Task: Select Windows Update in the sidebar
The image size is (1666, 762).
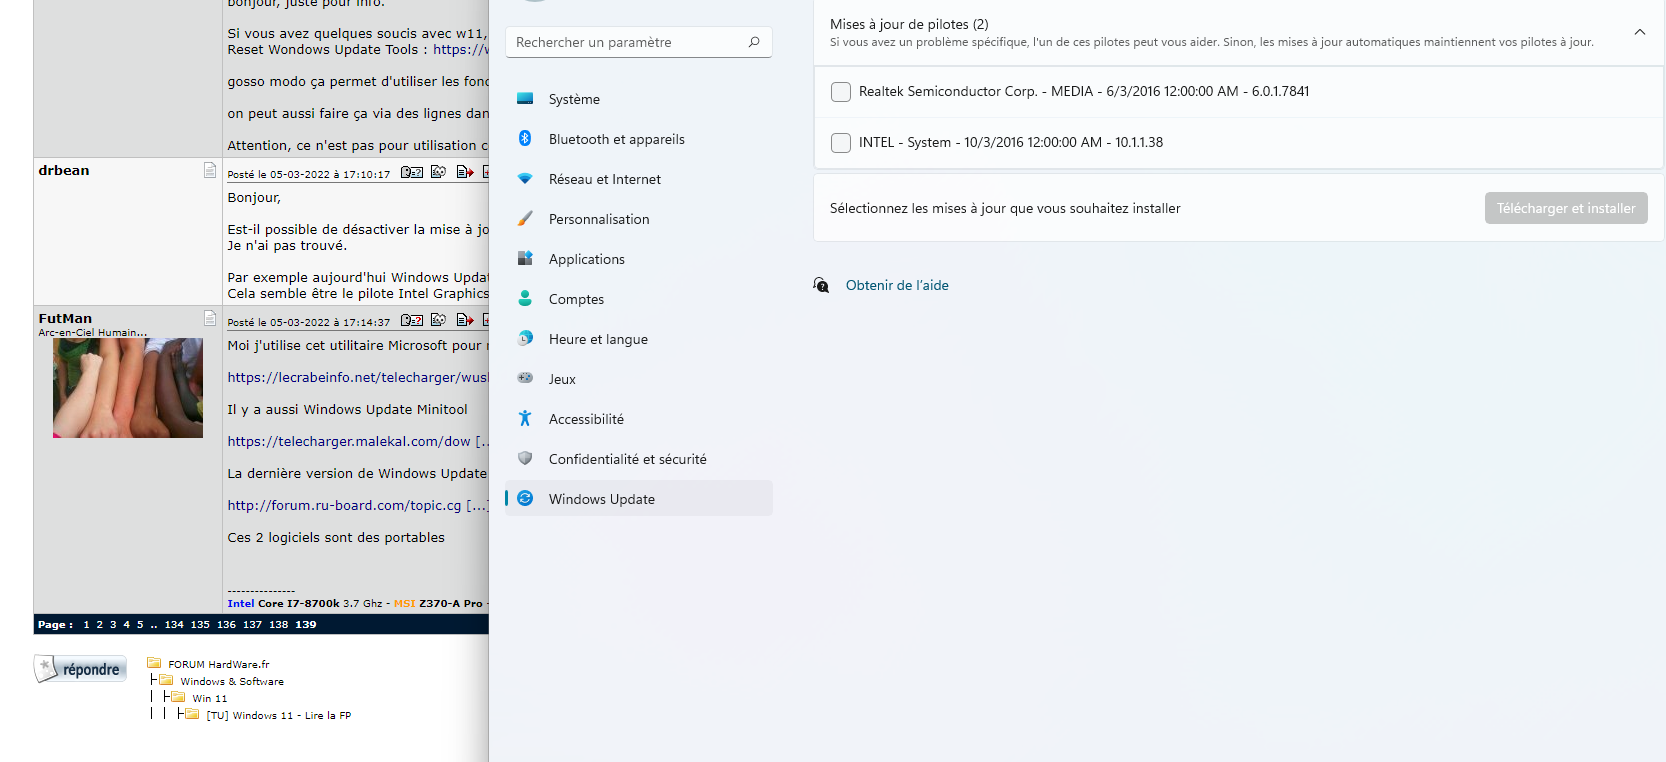Action: pyautogui.click(x=601, y=499)
